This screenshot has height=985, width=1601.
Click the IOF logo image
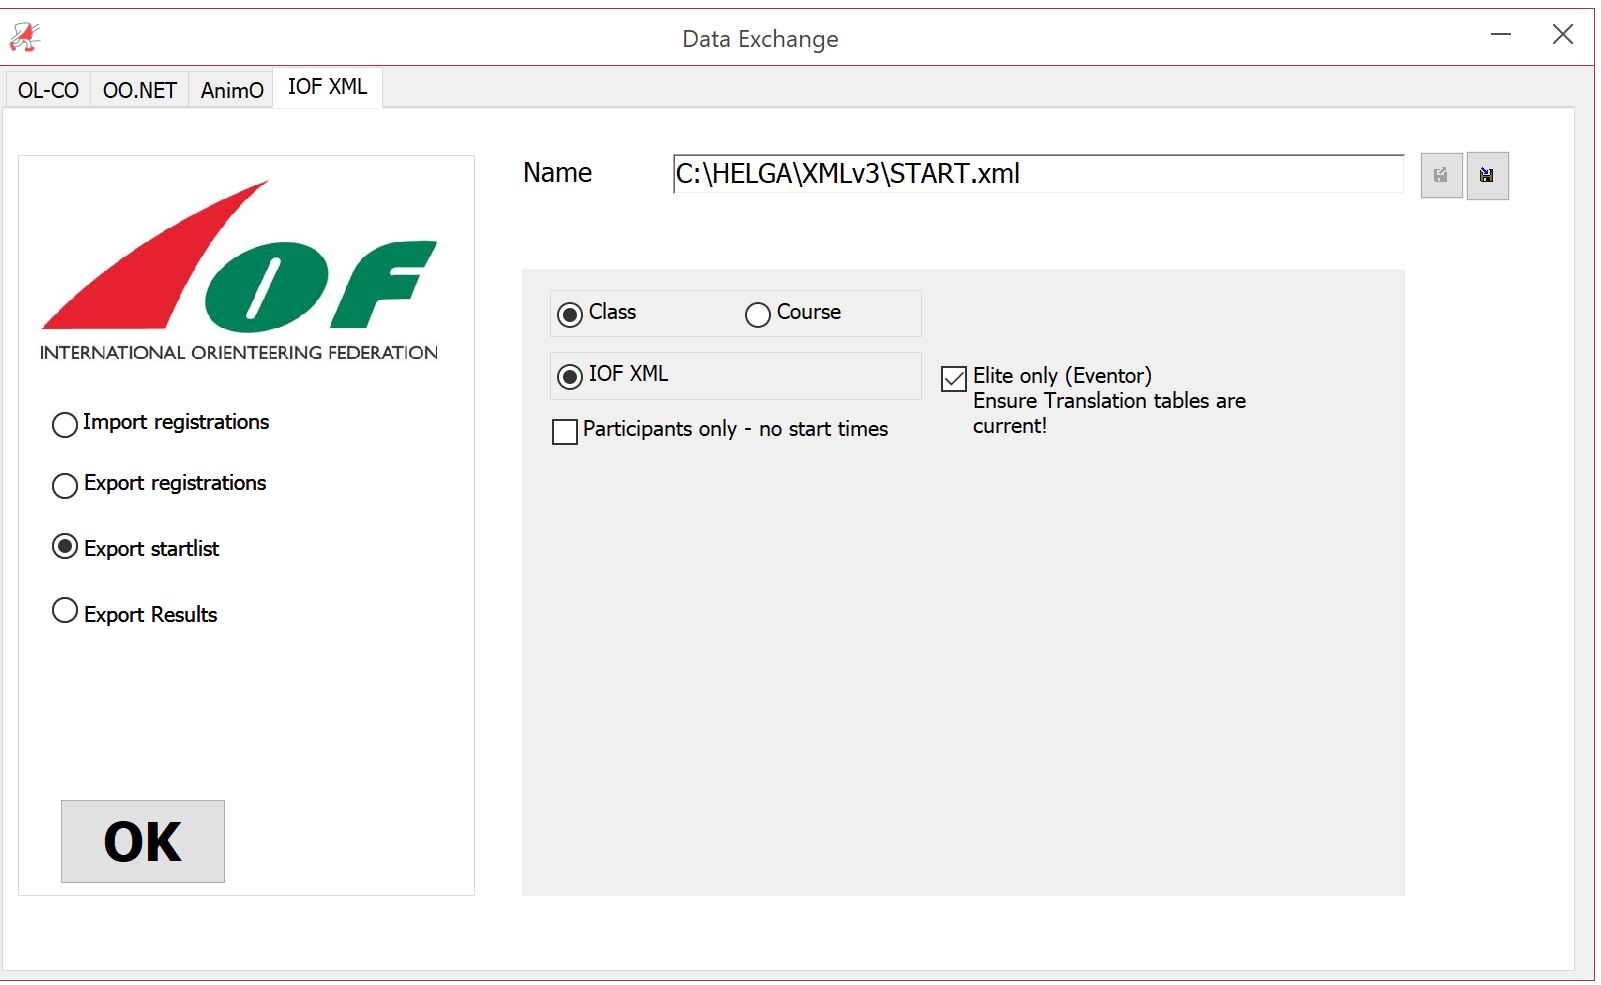239,270
